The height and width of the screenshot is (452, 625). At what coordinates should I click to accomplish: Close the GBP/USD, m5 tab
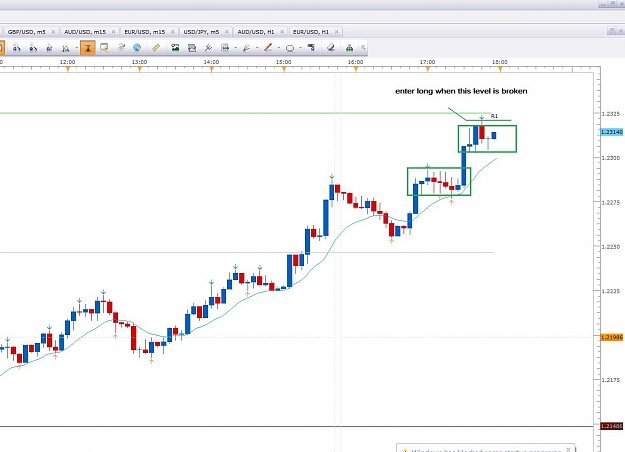53,32
